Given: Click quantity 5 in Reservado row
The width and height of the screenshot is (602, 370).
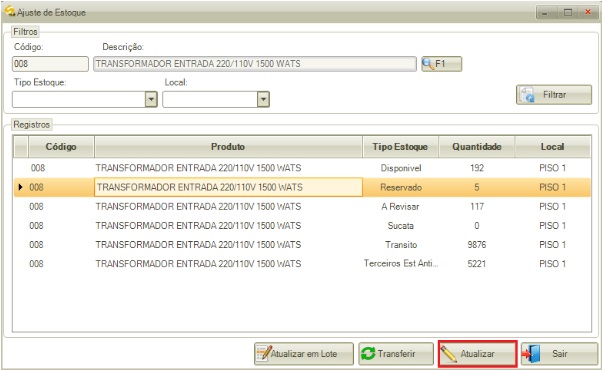Looking at the screenshot, I should 477,187.
